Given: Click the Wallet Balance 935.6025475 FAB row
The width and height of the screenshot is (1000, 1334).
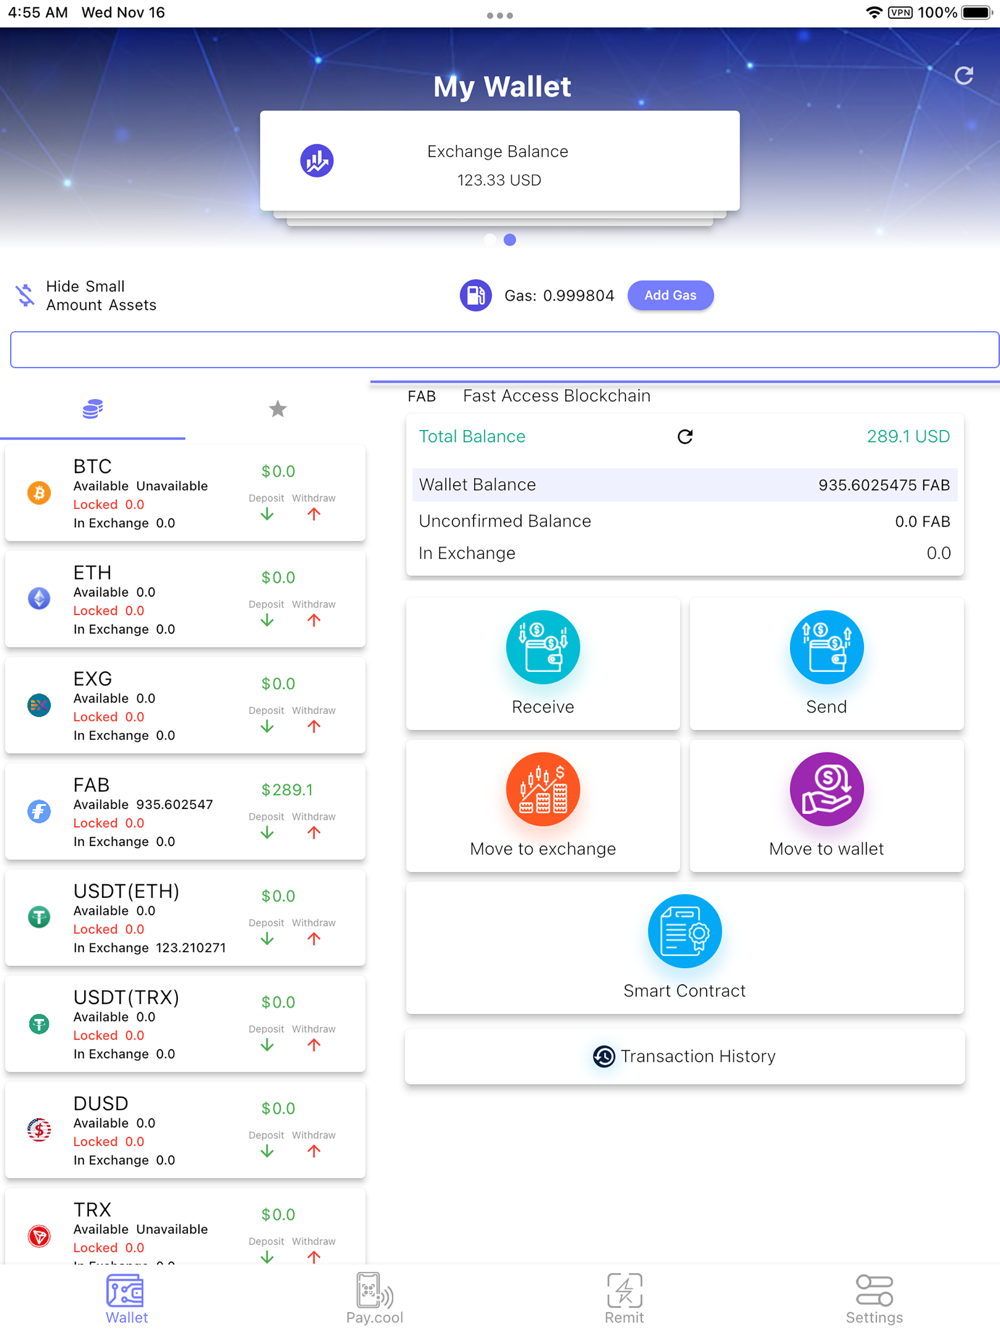Looking at the screenshot, I should [685, 485].
